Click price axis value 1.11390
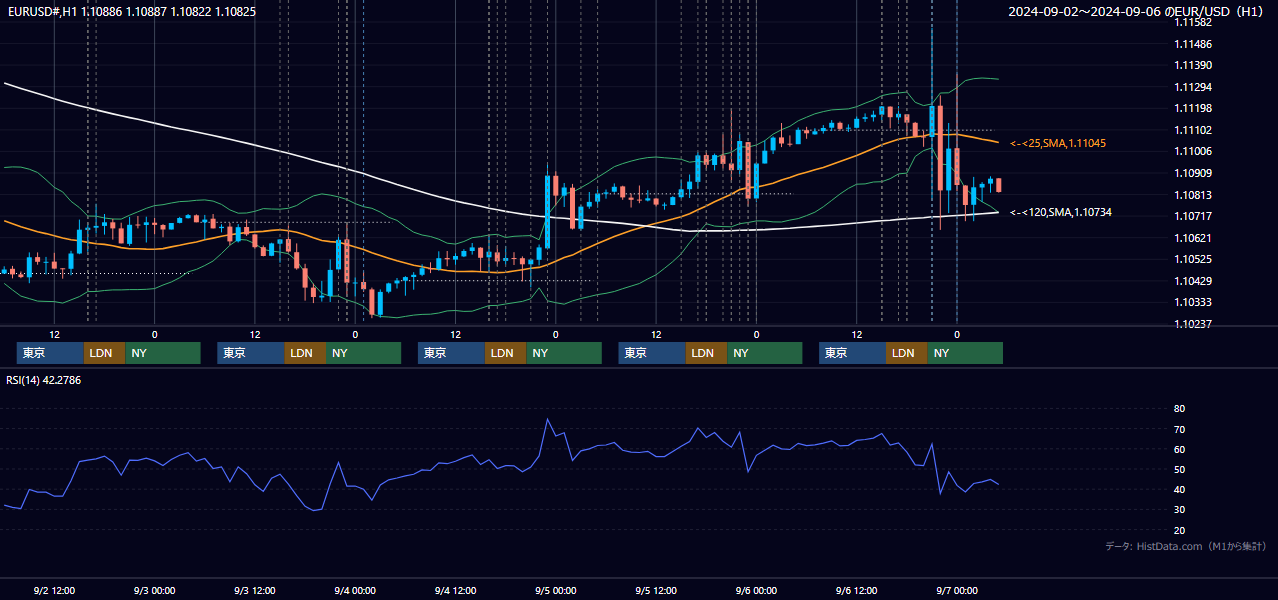Screen dimensions: 1278x600 pyautogui.click(x=1193, y=65)
